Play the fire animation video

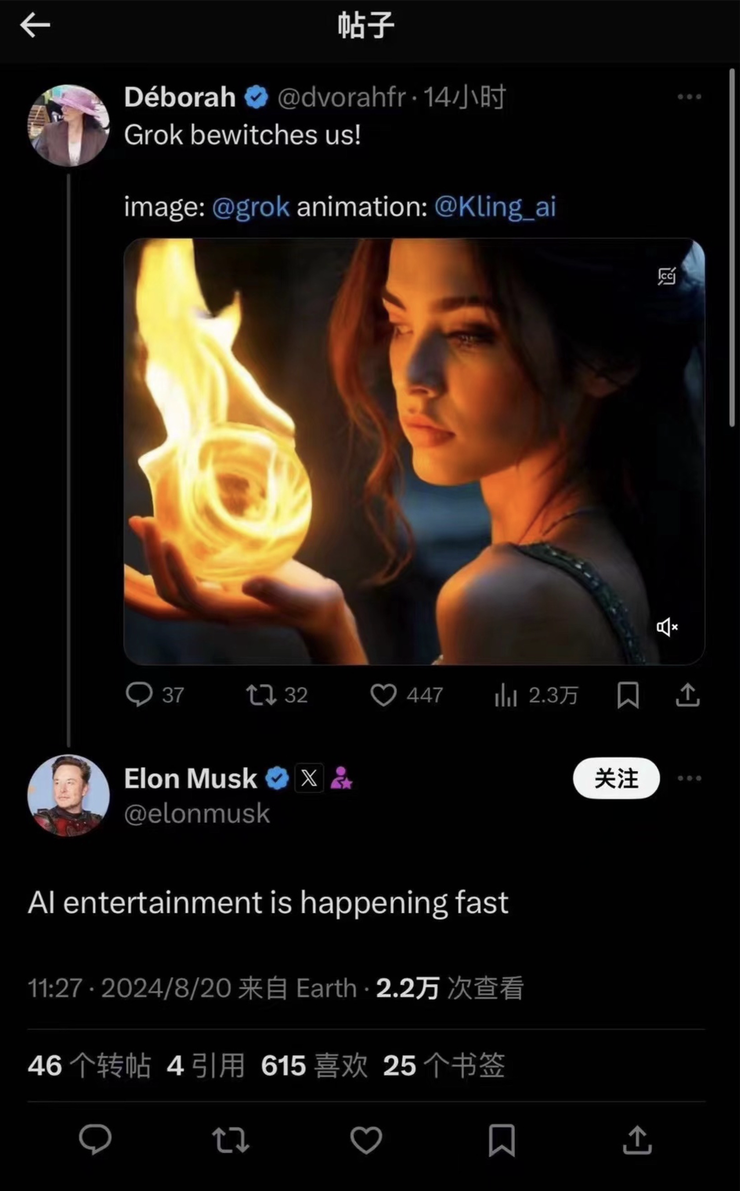(414, 451)
